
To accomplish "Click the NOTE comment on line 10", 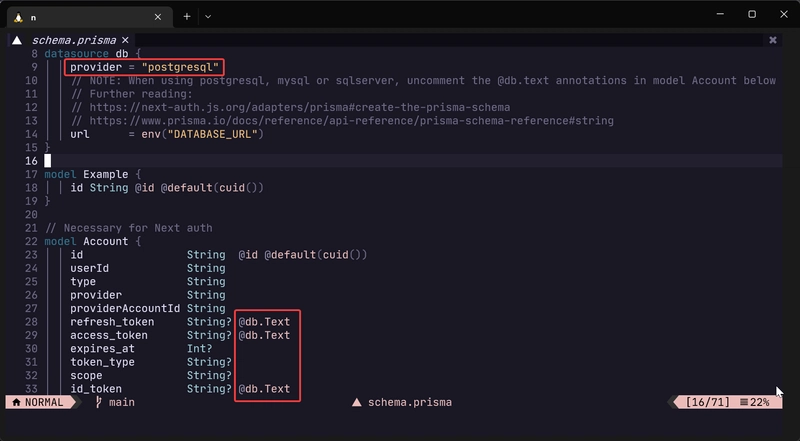I will click(423, 80).
